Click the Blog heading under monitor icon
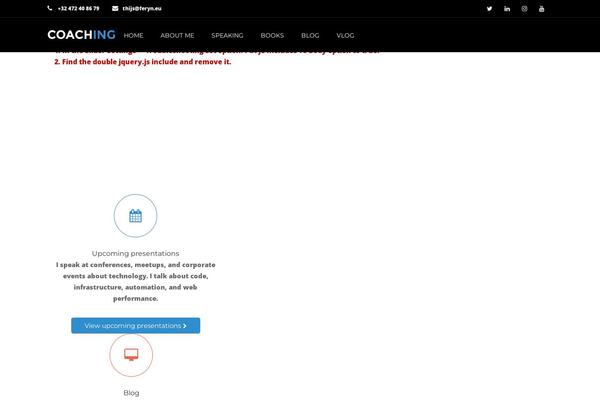The height and width of the screenshot is (400, 600). point(131,393)
